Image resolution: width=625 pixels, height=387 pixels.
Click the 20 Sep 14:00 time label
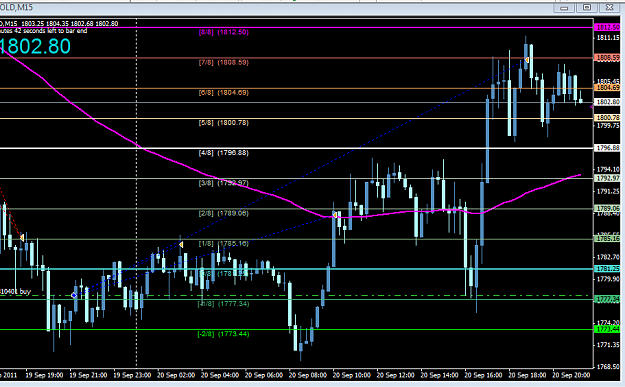click(439, 375)
